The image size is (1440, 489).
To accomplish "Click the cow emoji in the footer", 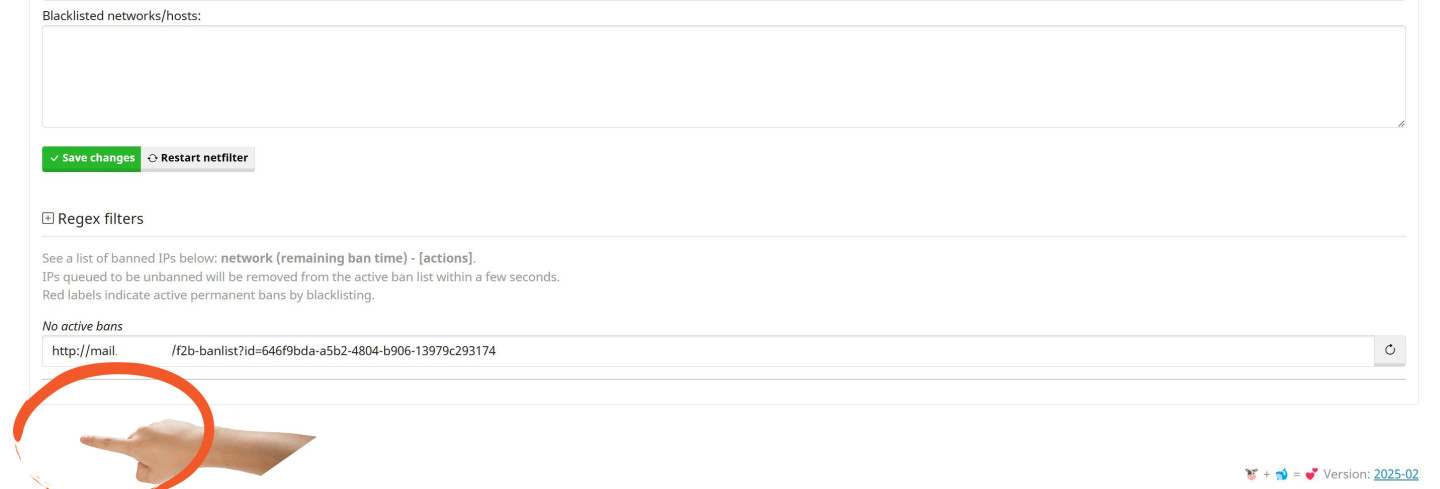I will (1250, 474).
